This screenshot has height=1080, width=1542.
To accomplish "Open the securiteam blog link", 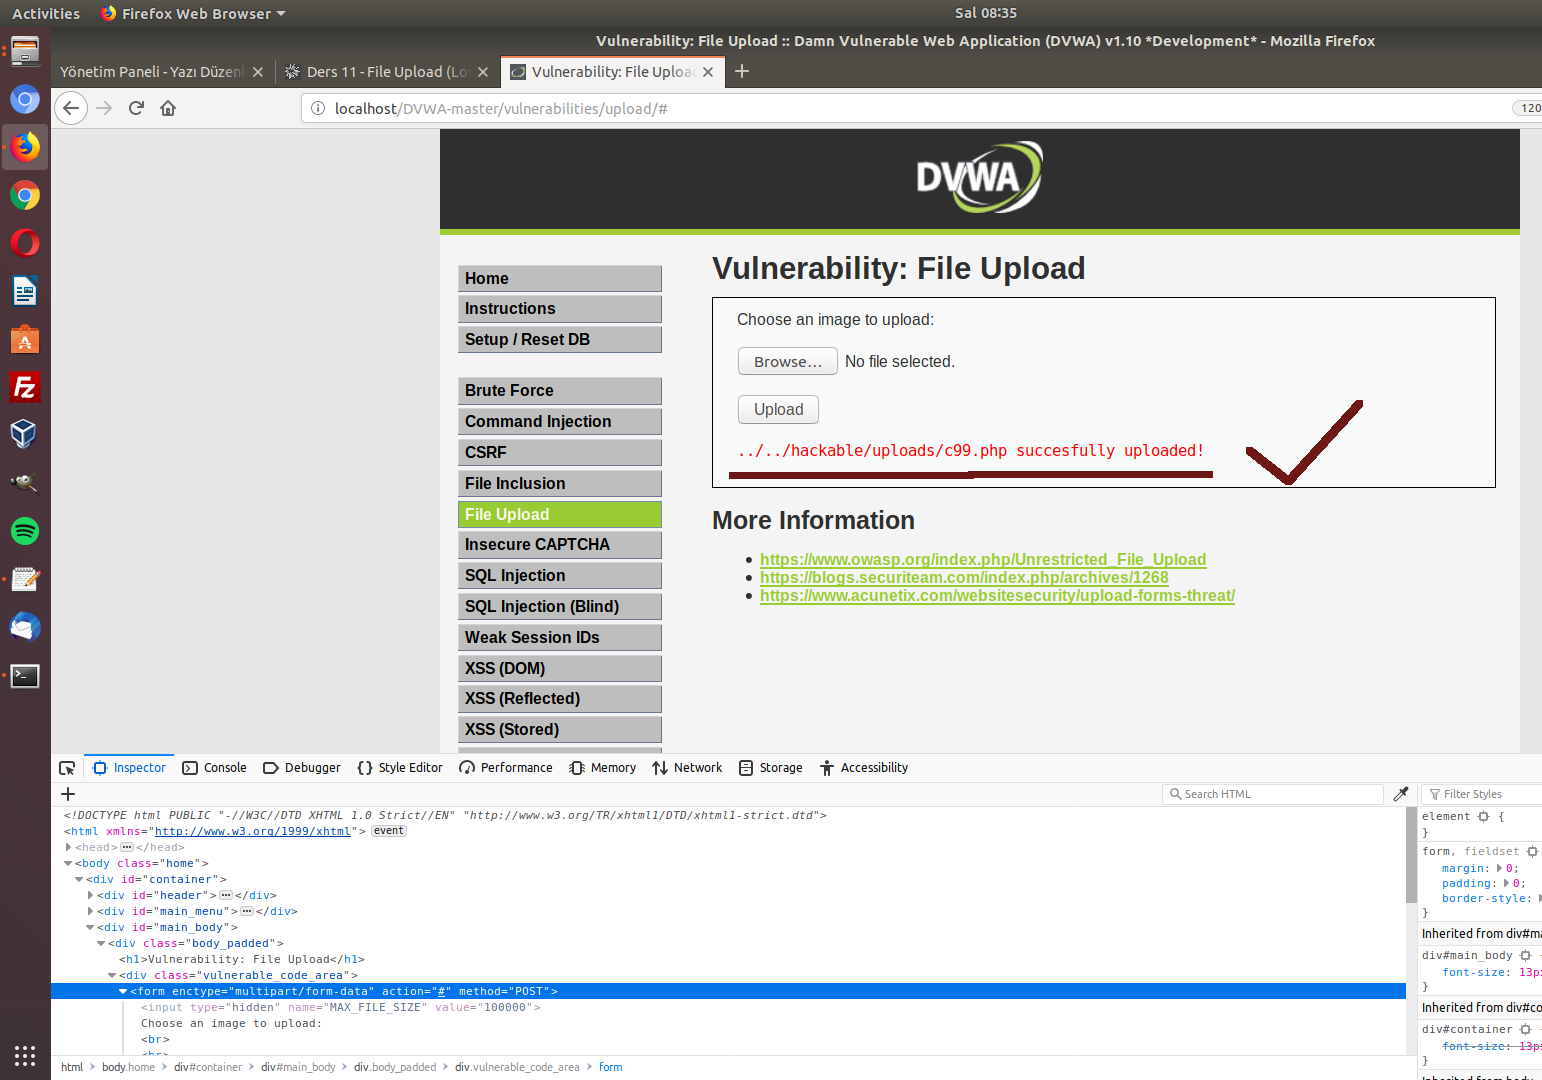I will pyautogui.click(x=964, y=577).
